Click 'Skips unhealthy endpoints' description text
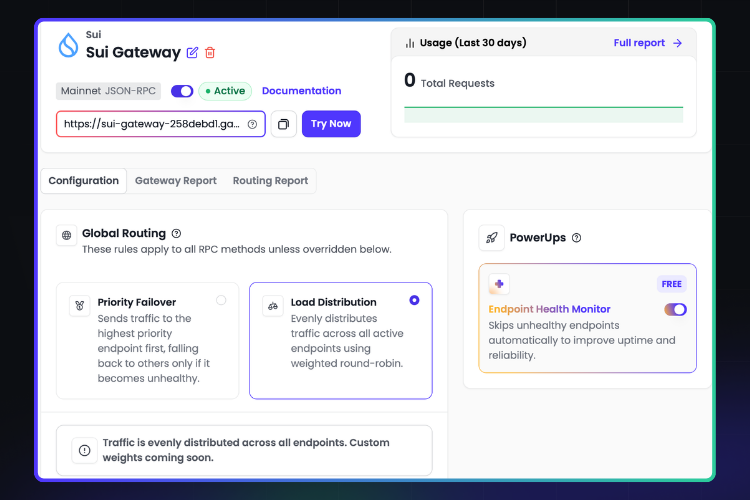The width and height of the screenshot is (750, 500). click(x=582, y=340)
